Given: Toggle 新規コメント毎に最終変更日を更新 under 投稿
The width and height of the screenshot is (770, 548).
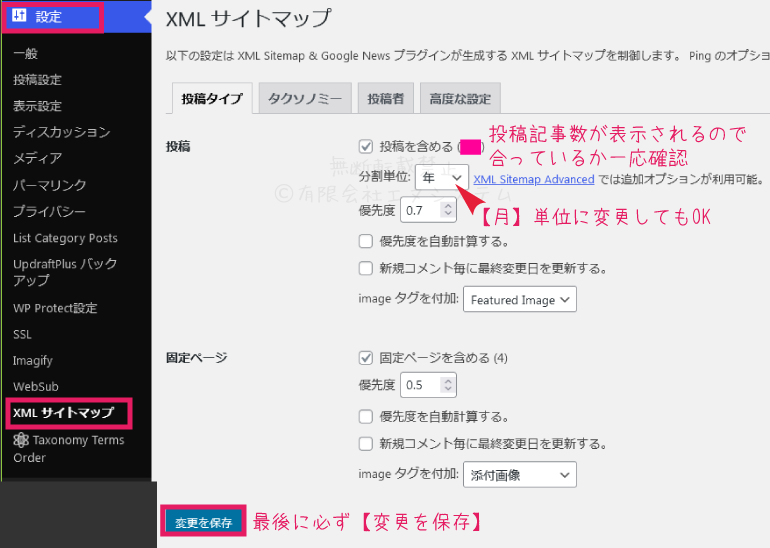Looking at the screenshot, I should 365,268.
